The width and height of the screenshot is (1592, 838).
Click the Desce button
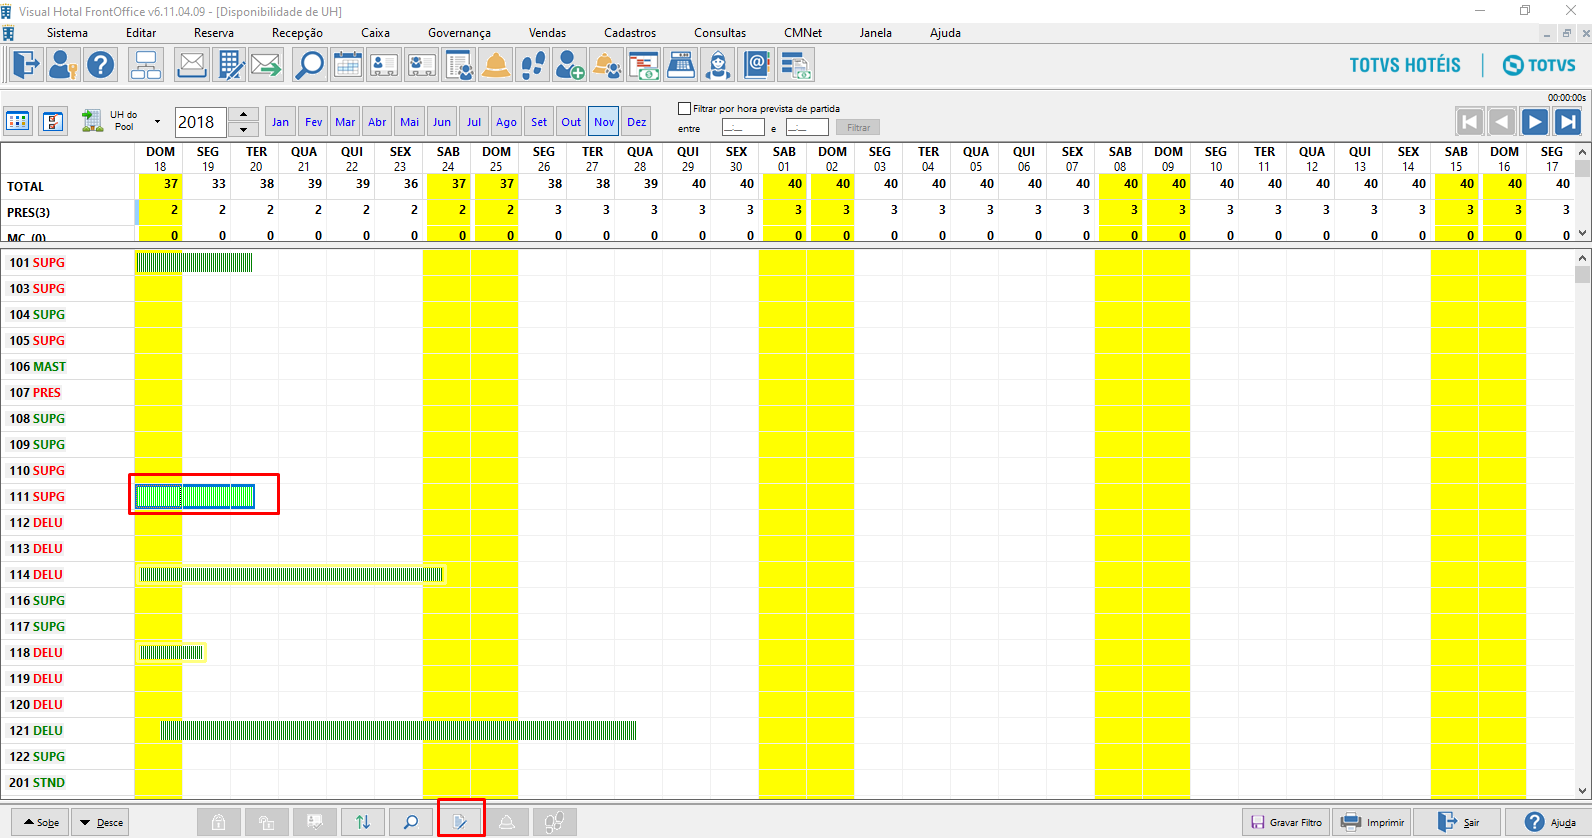pos(102,822)
